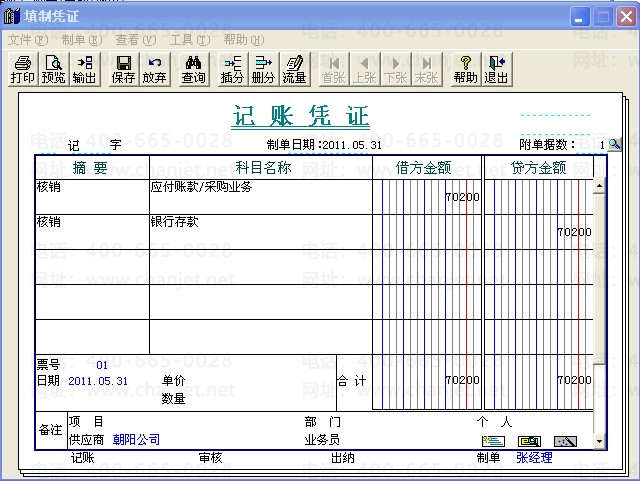Close the 填制凭证 window
The height and width of the screenshot is (481, 640).
(x=626, y=17)
